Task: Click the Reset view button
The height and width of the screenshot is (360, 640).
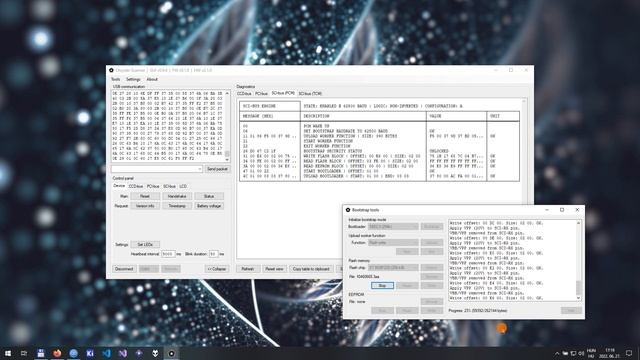Action: [274, 269]
